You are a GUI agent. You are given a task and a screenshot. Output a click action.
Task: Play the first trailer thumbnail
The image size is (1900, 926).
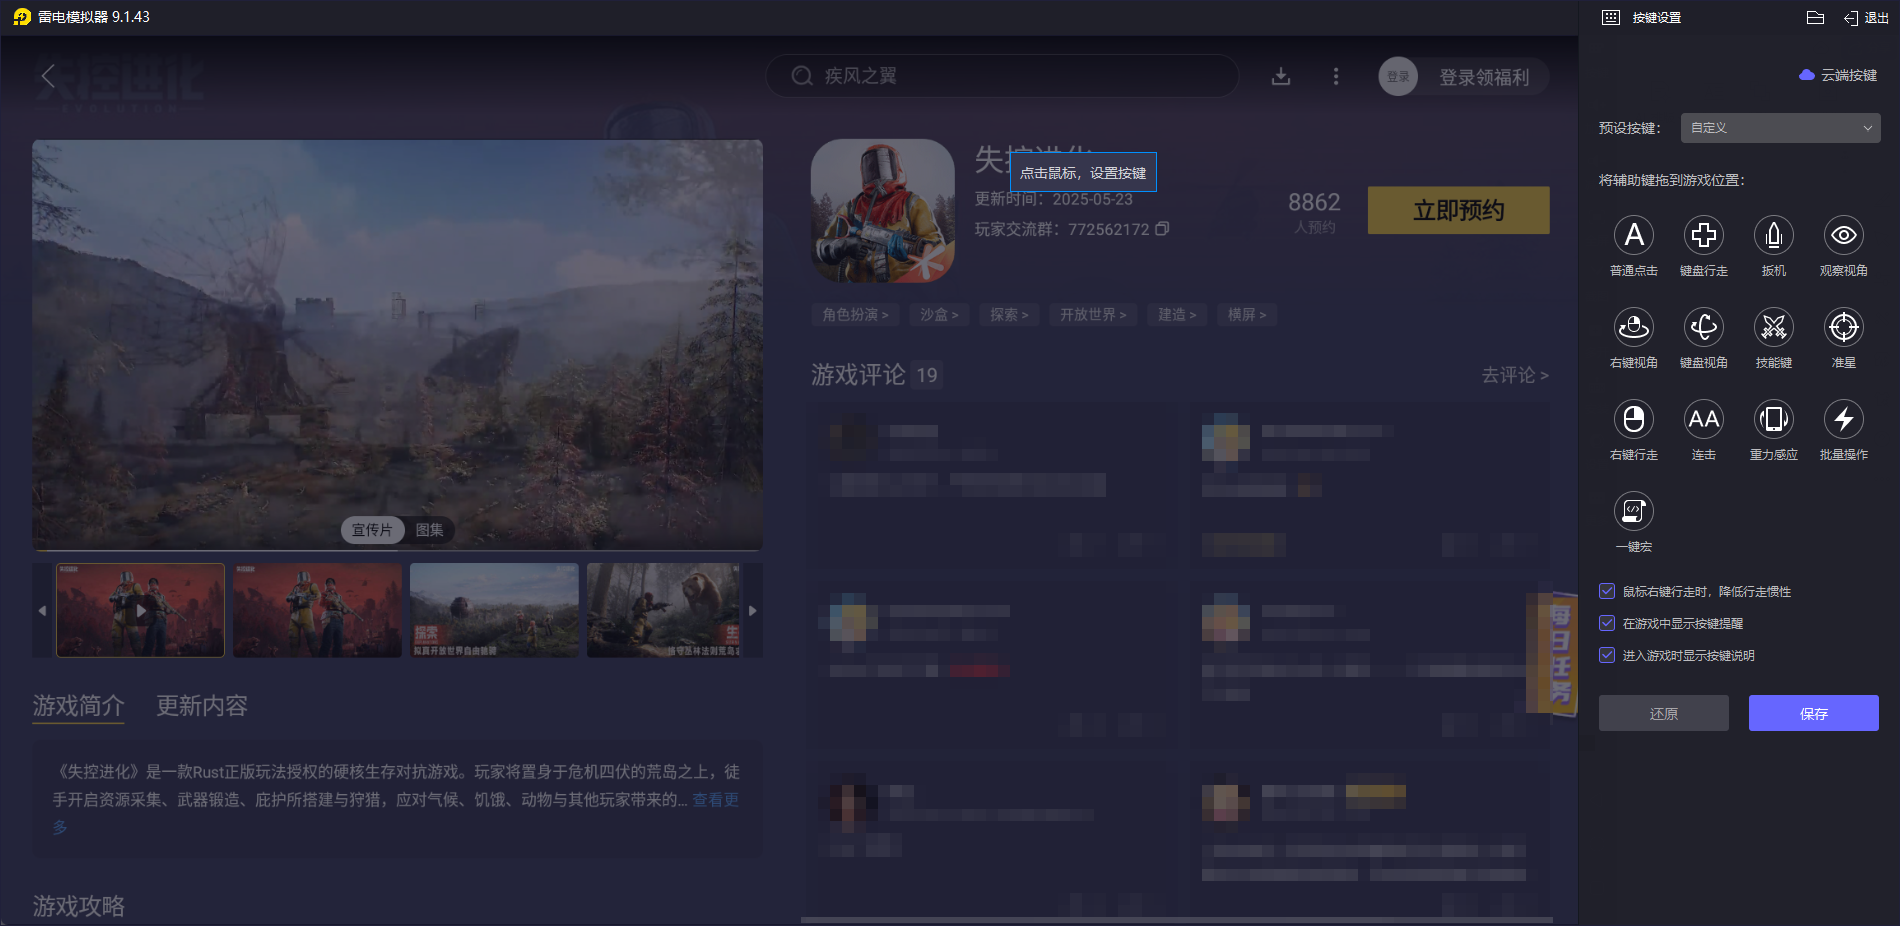pyautogui.click(x=140, y=610)
